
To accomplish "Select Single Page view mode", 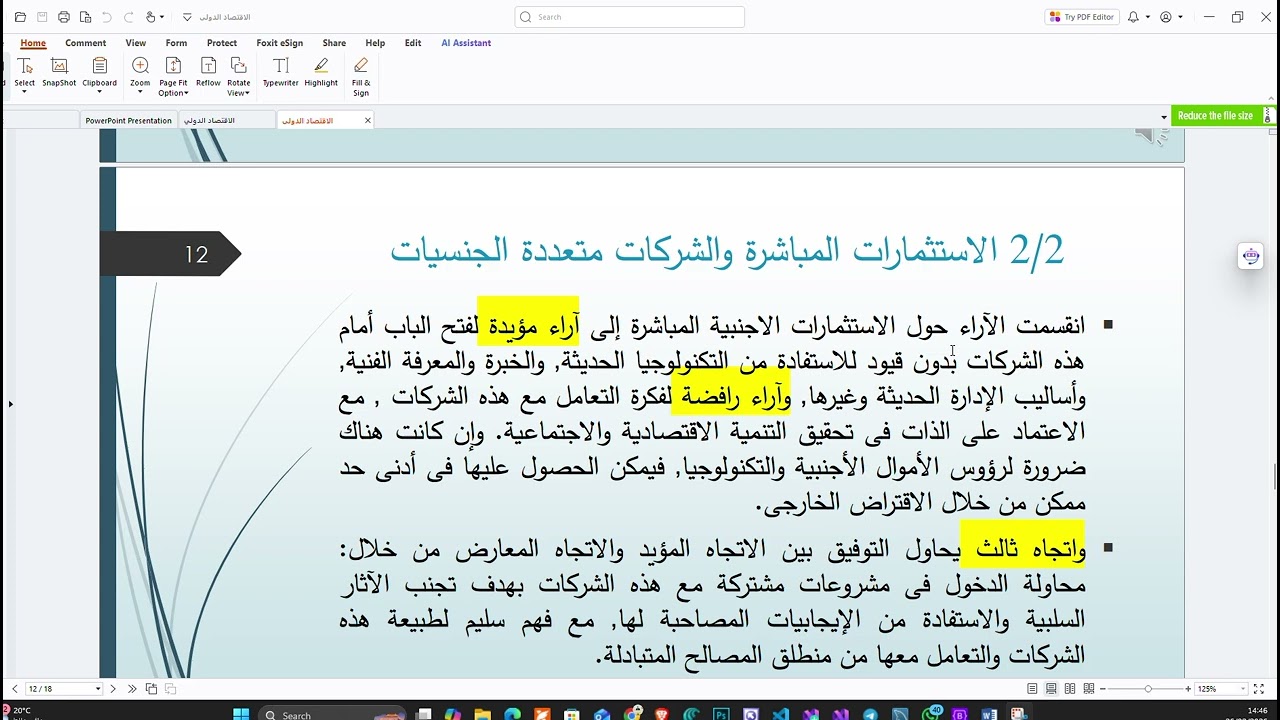I will click(x=1032, y=689).
